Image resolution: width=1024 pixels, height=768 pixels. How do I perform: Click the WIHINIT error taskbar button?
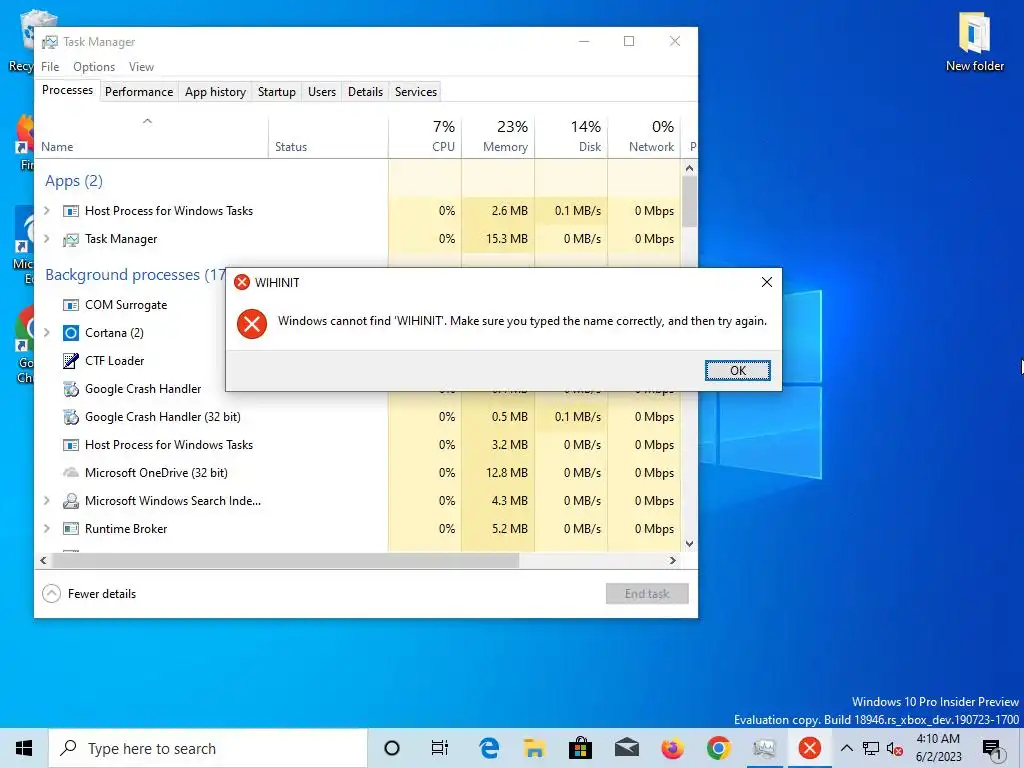tap(809, 748)
